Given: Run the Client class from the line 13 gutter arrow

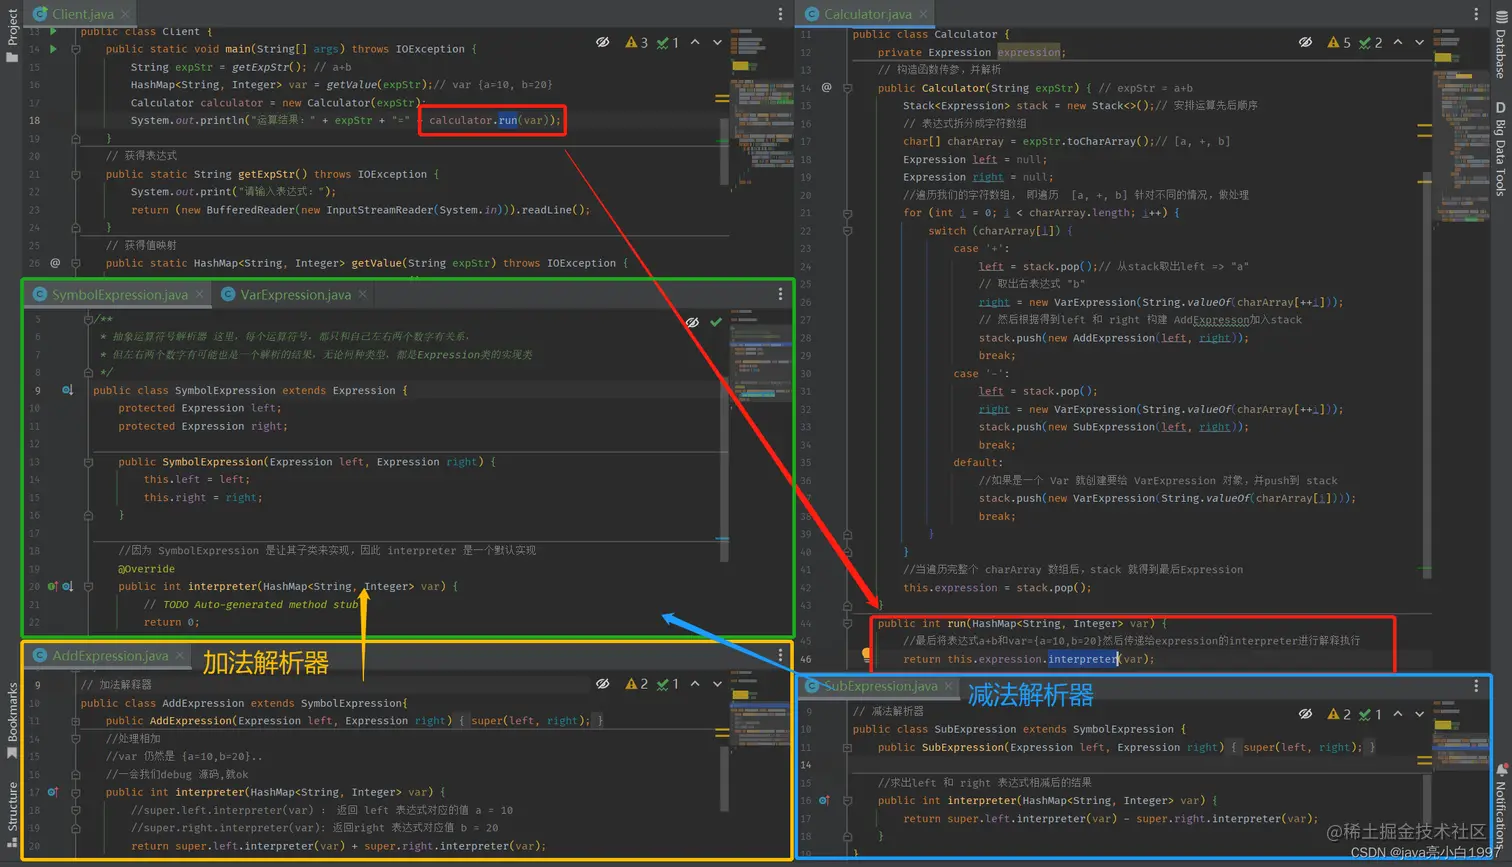Looking at the screenshot, I should (x=54, y=32).
